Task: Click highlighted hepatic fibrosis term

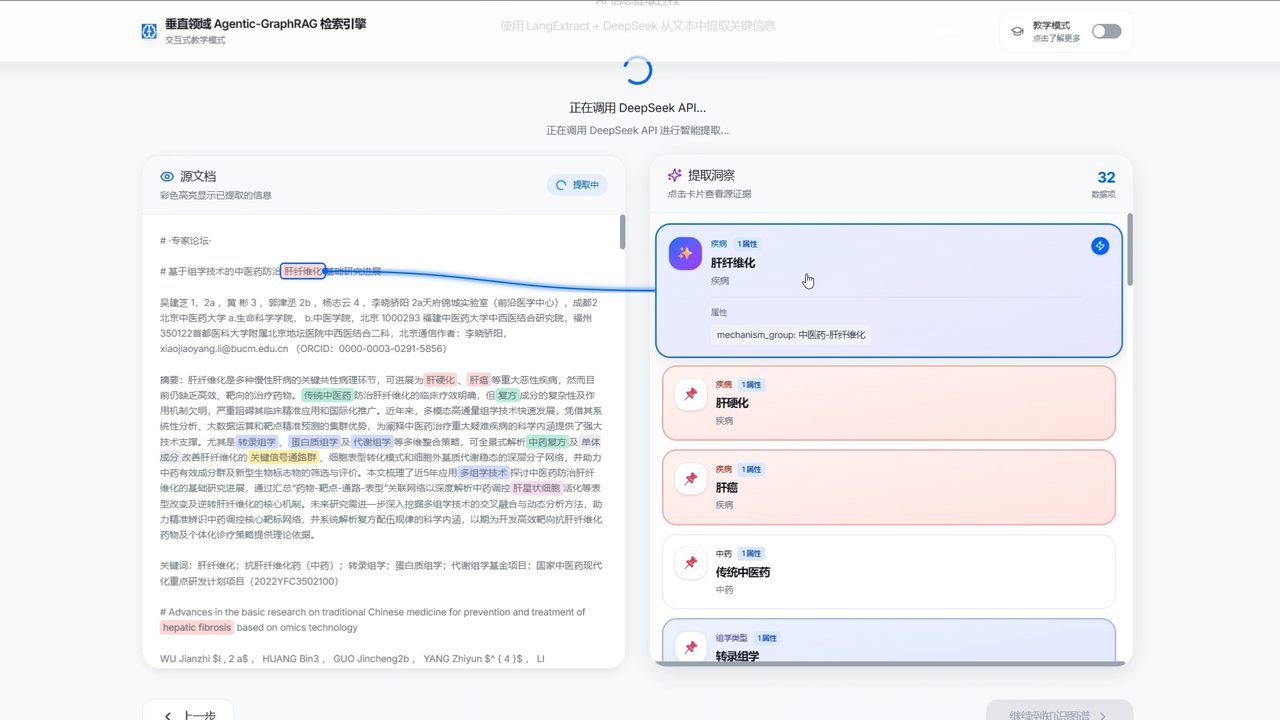Action: click(197, 628)
